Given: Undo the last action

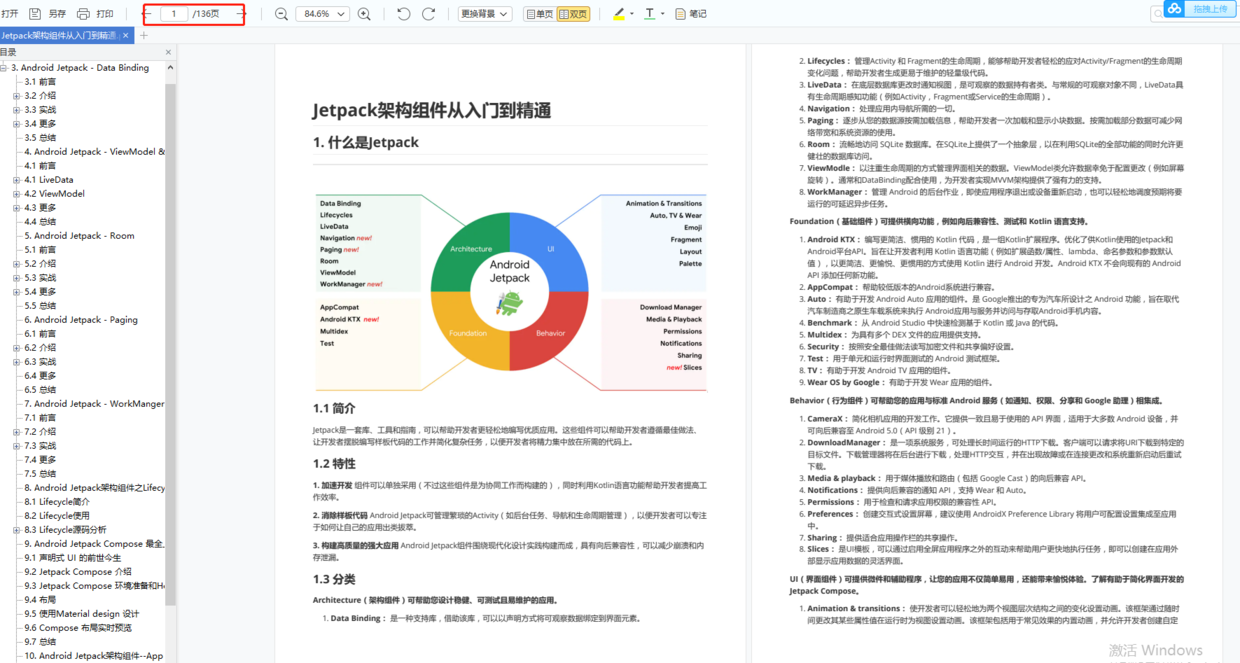Looking at the screenshot, I should pyautogui.click(x=403, y=14).
